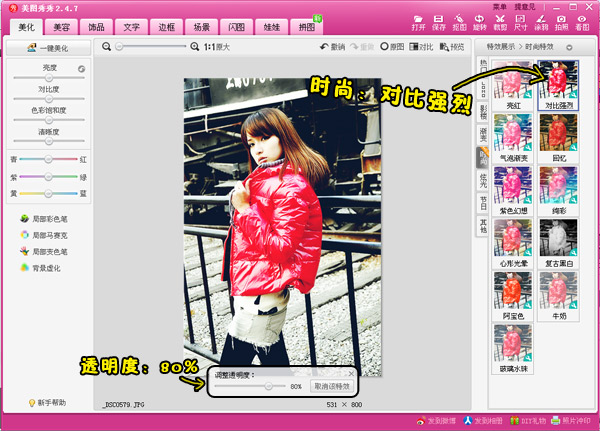
Task: Click 1:1原大 actual size button
Action: coord(217,47)
